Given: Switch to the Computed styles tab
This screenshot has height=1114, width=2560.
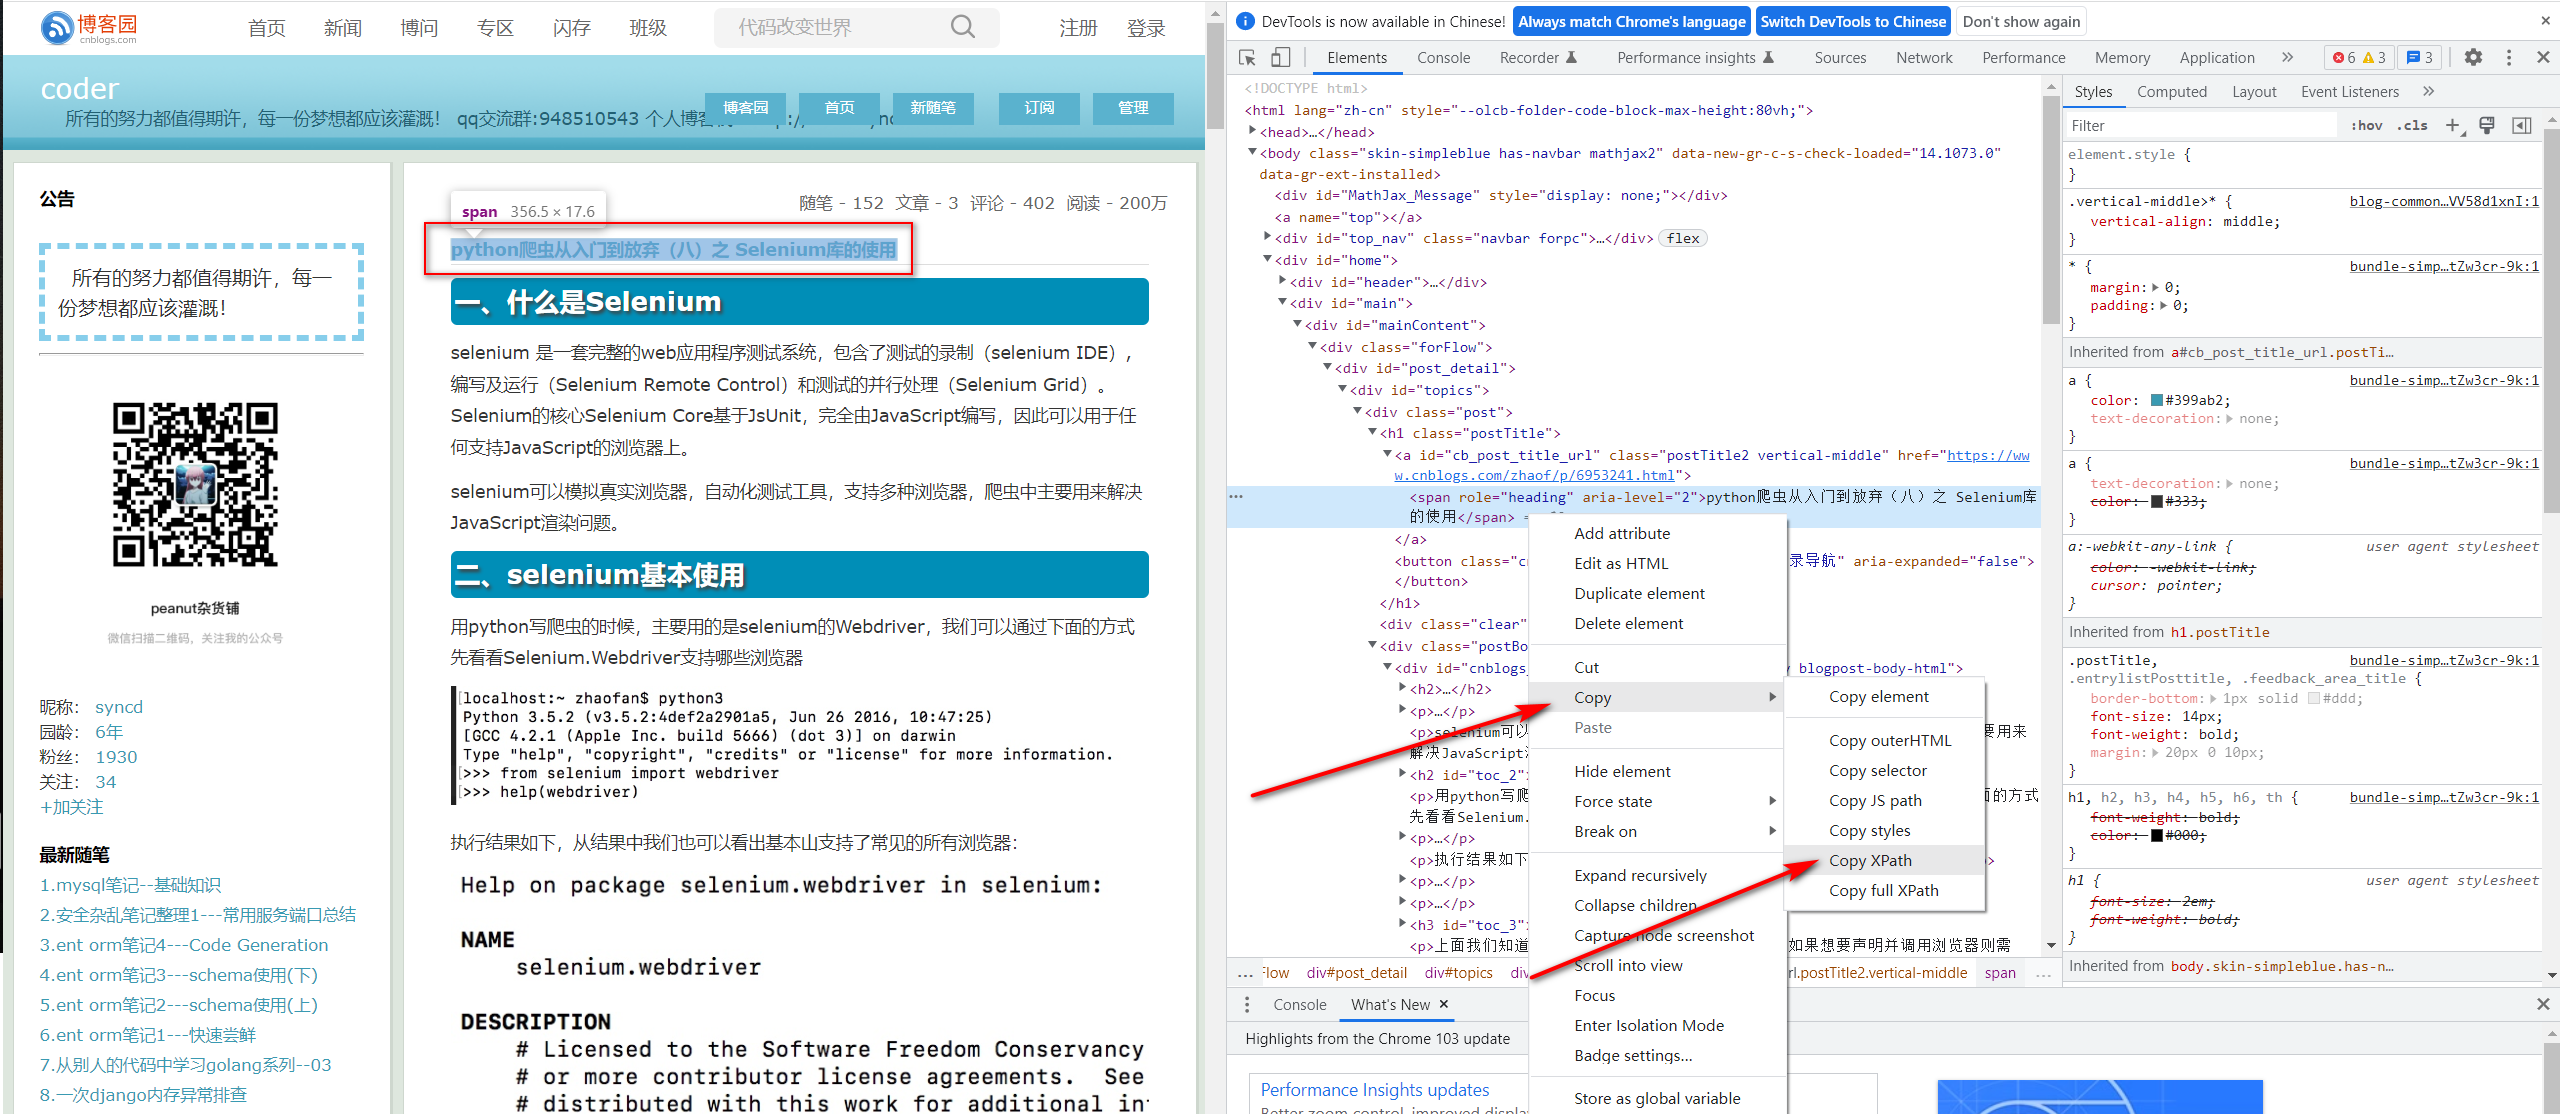Looking at the screenshot, I should tap(2172, 91).
